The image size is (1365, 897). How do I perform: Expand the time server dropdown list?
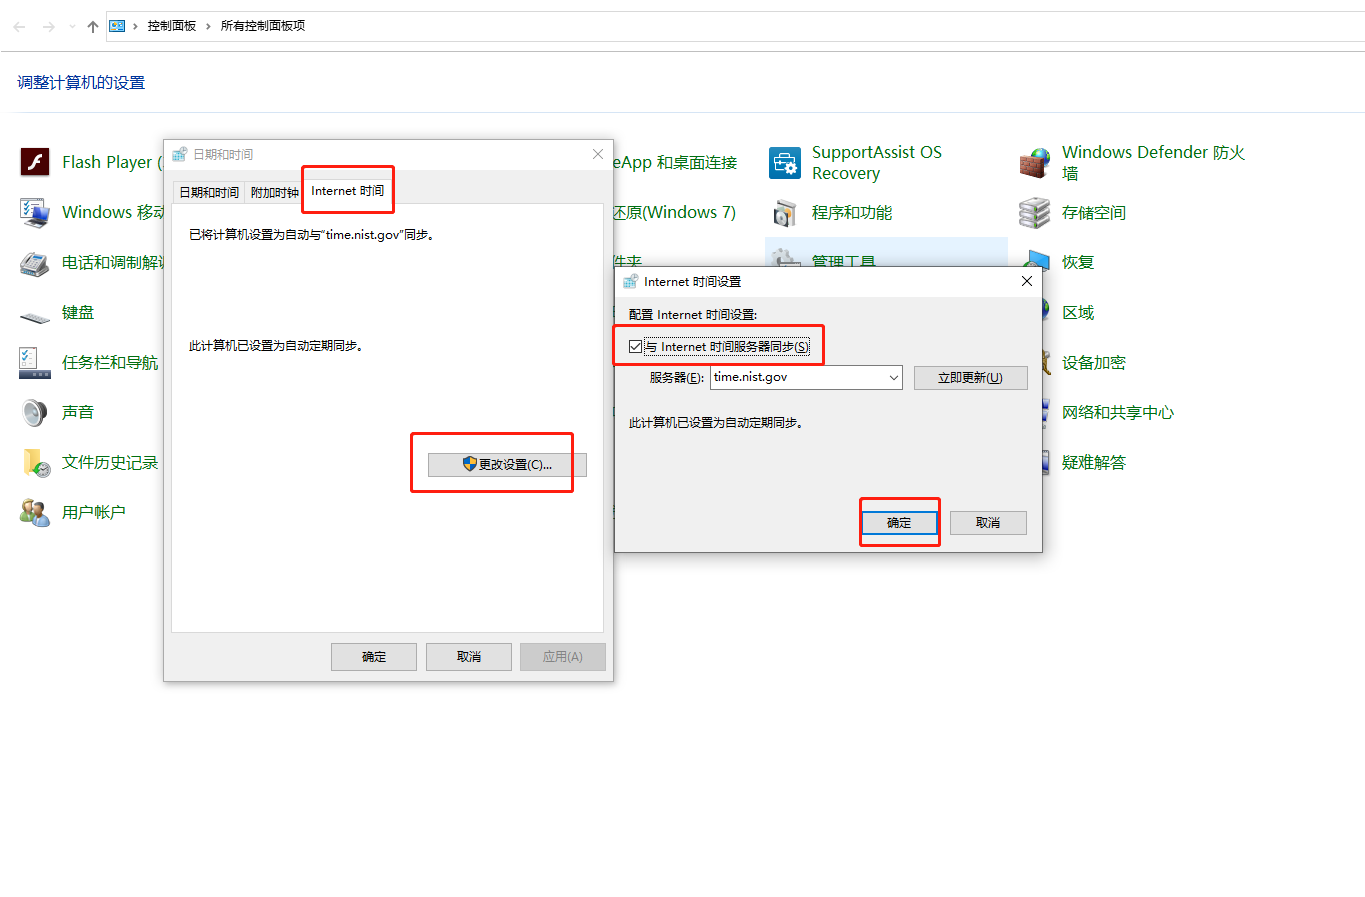pyautogui.click(x=893, y=378)
